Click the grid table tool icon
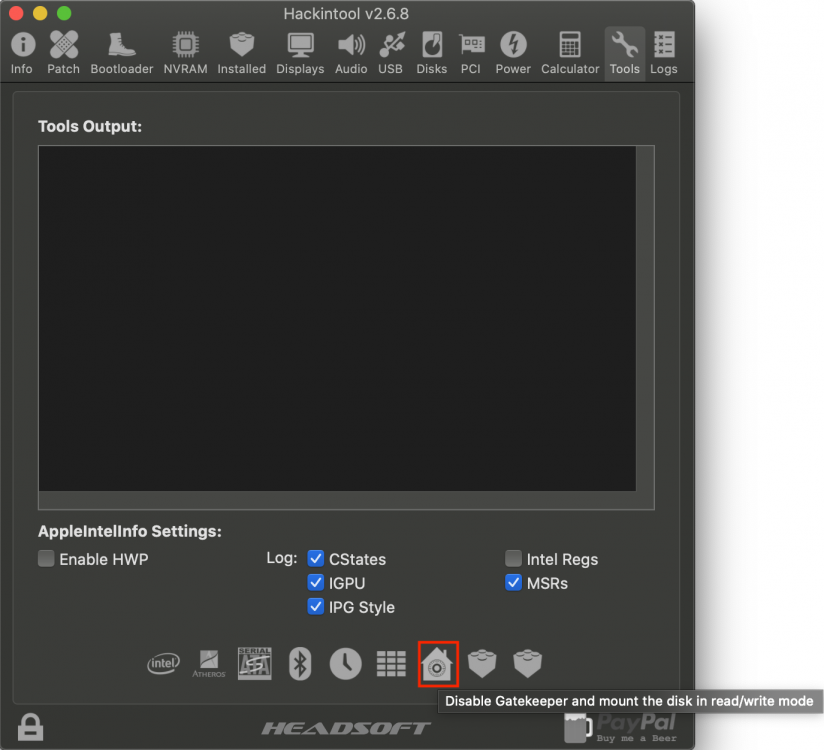Image resolution: width=824 pixels, height=750 pixels. (391, 663)
